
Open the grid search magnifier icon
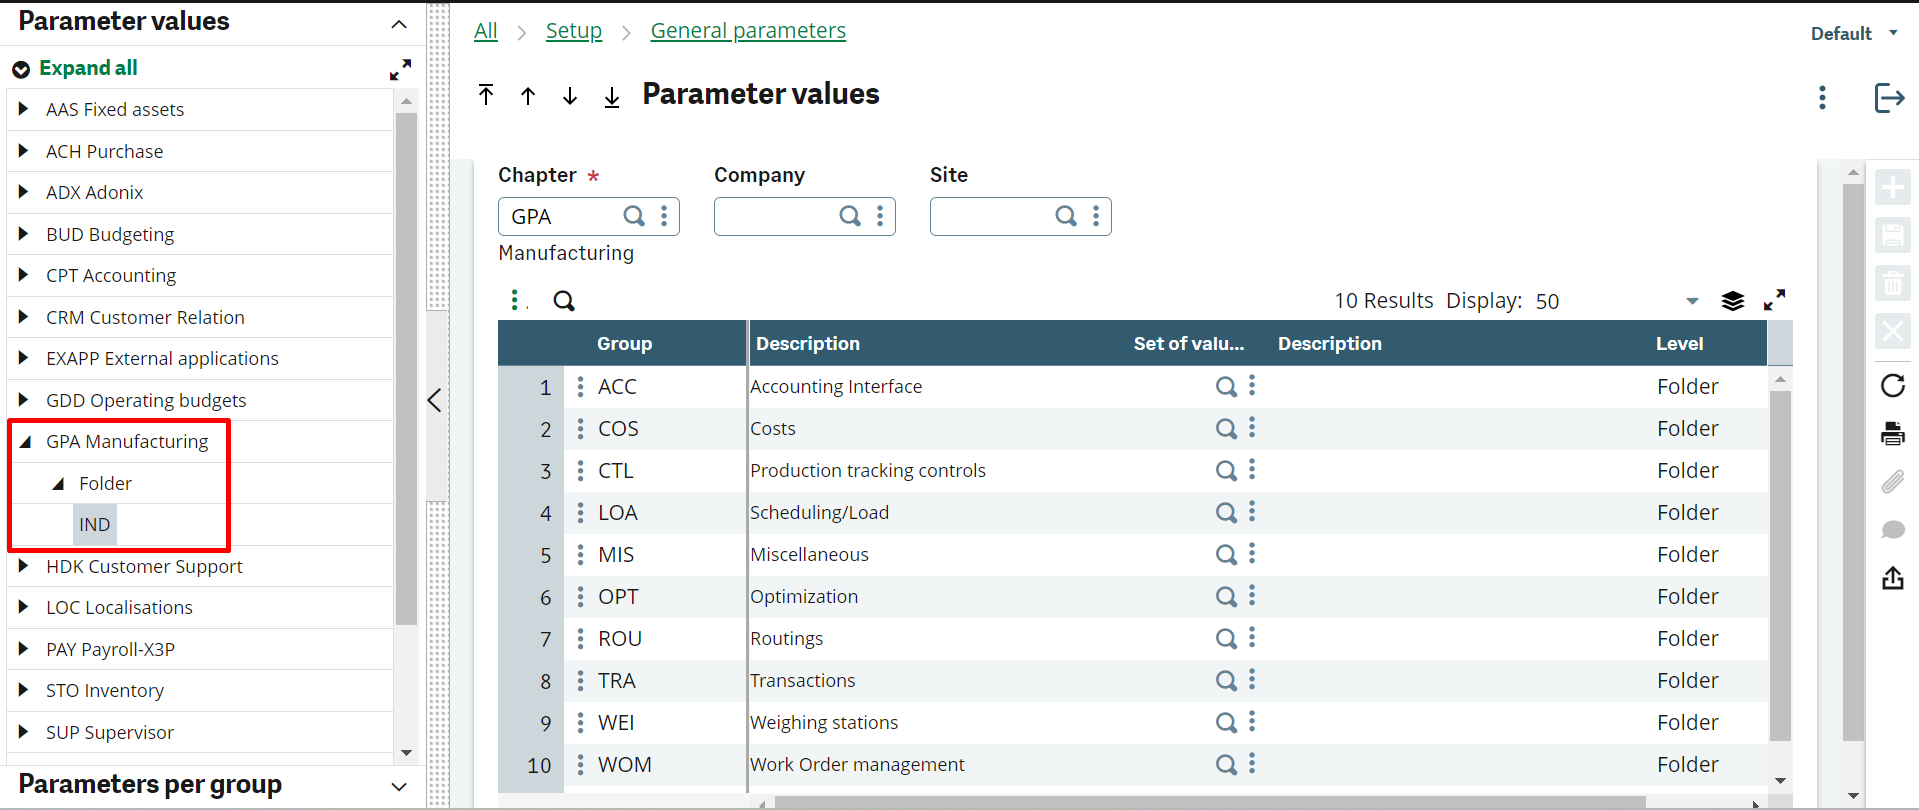[x=564, y=301]
